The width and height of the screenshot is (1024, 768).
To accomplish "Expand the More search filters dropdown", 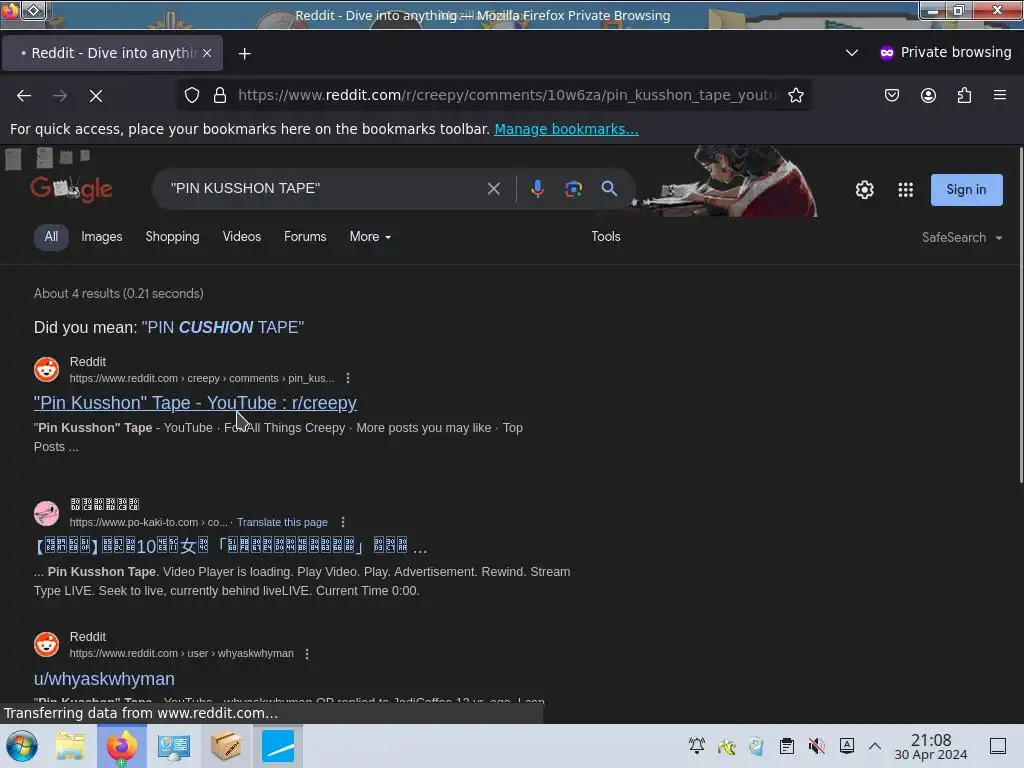I will click(x=370, y=237).
